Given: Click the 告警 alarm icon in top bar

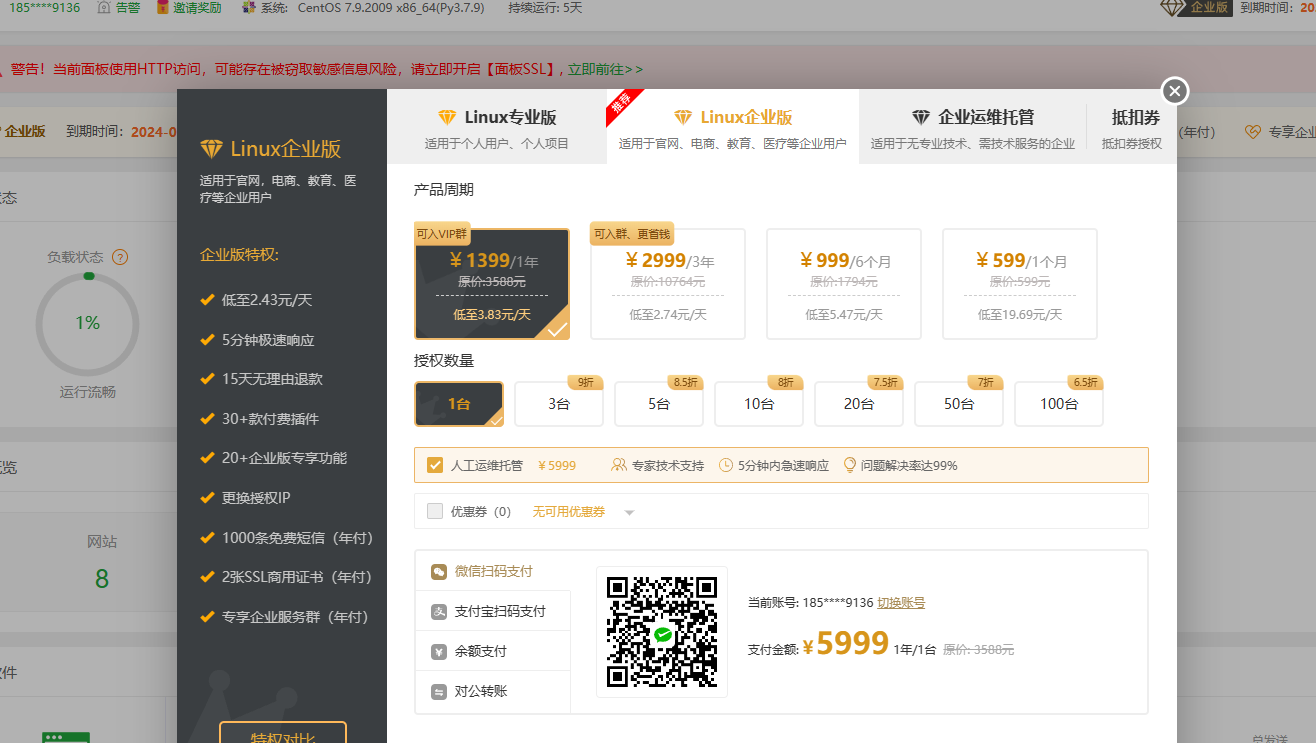Looking at the screenshot, I should click(104, 7).
